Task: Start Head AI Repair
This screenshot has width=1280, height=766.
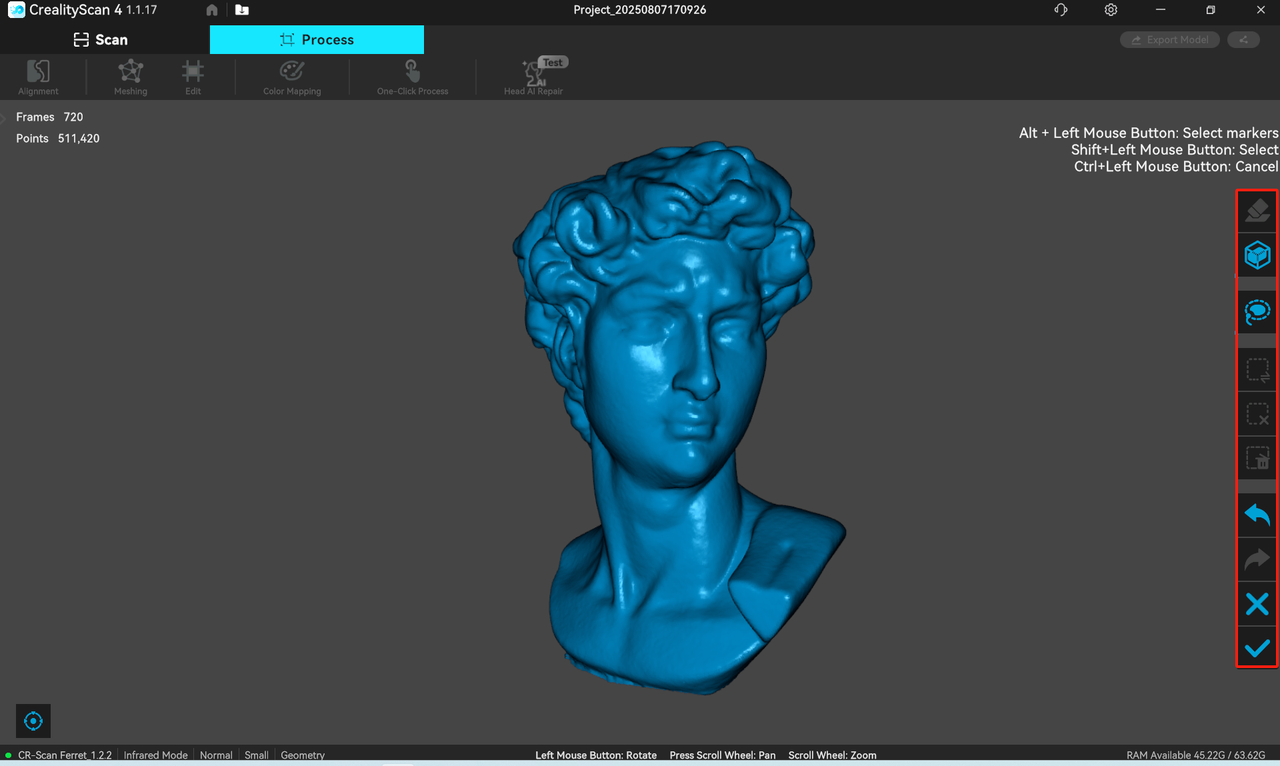Action: point(533,77)
